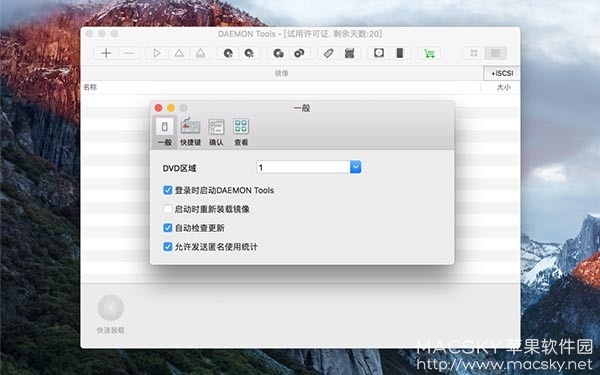Click the outlined triangle unmount button

click(179, 53)
